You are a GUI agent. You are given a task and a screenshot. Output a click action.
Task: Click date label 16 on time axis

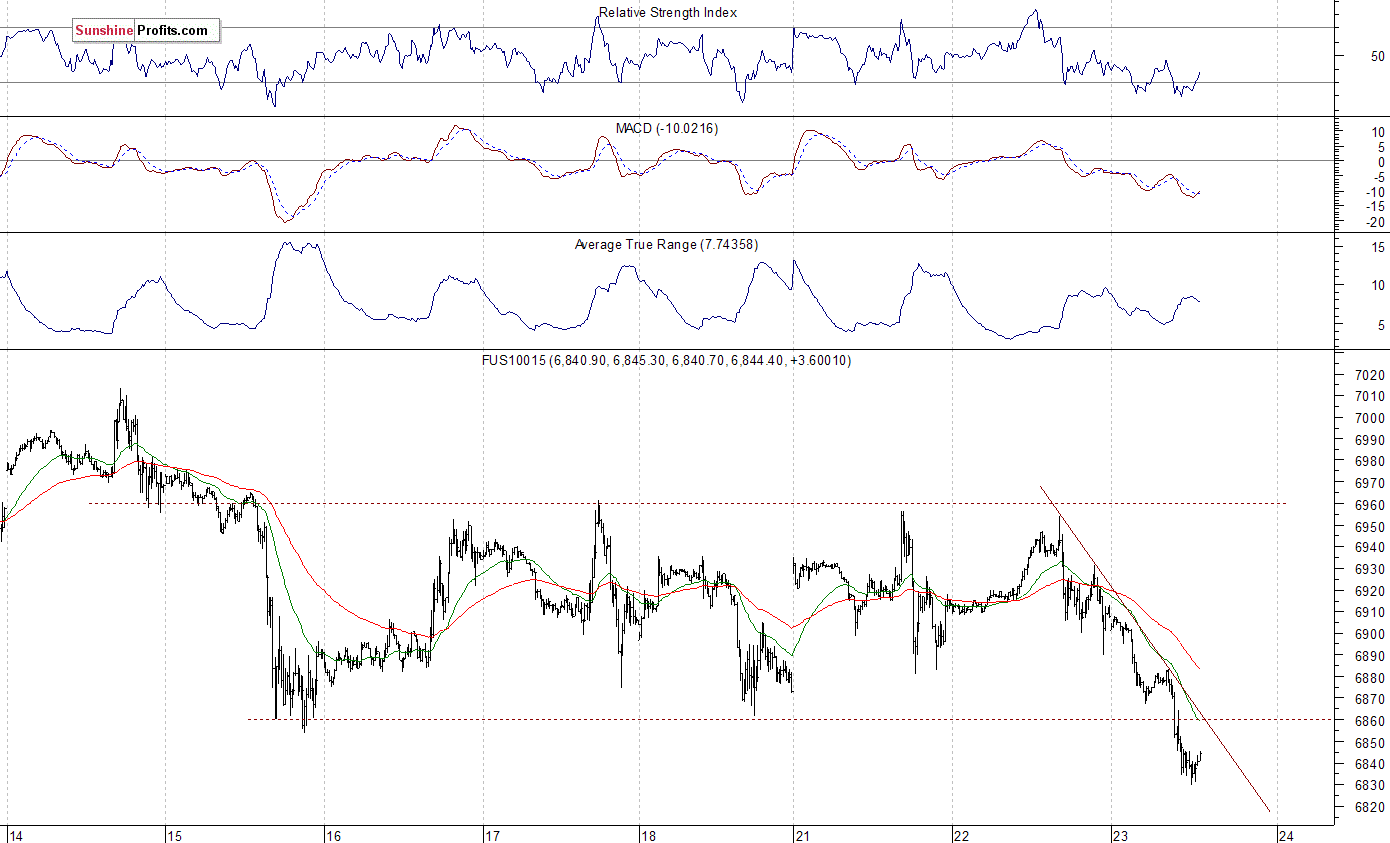point(333,835)
